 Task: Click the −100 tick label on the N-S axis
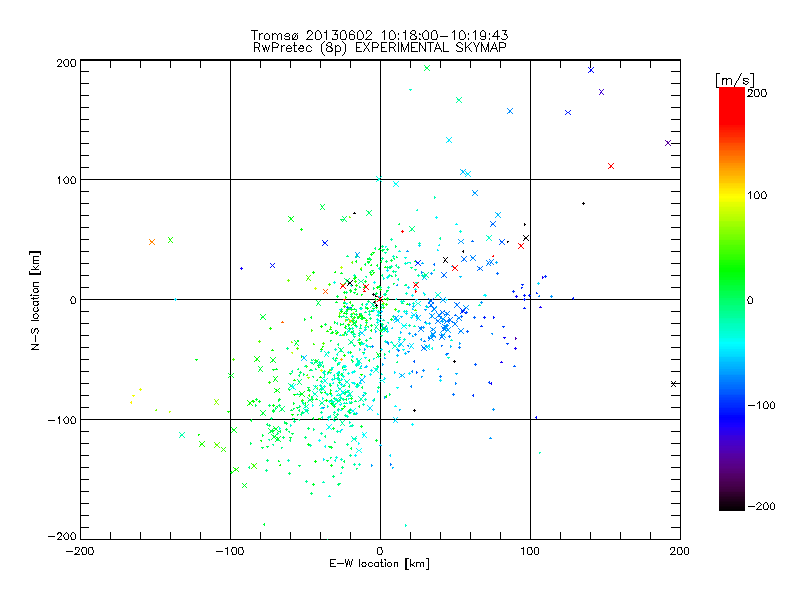[x=62, y=420]
